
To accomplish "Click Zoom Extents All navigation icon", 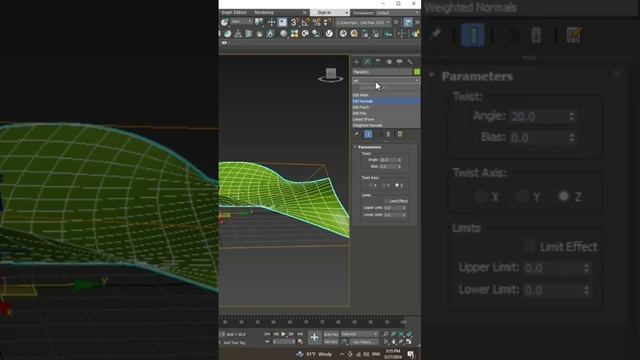I will [x=409, y=334].
